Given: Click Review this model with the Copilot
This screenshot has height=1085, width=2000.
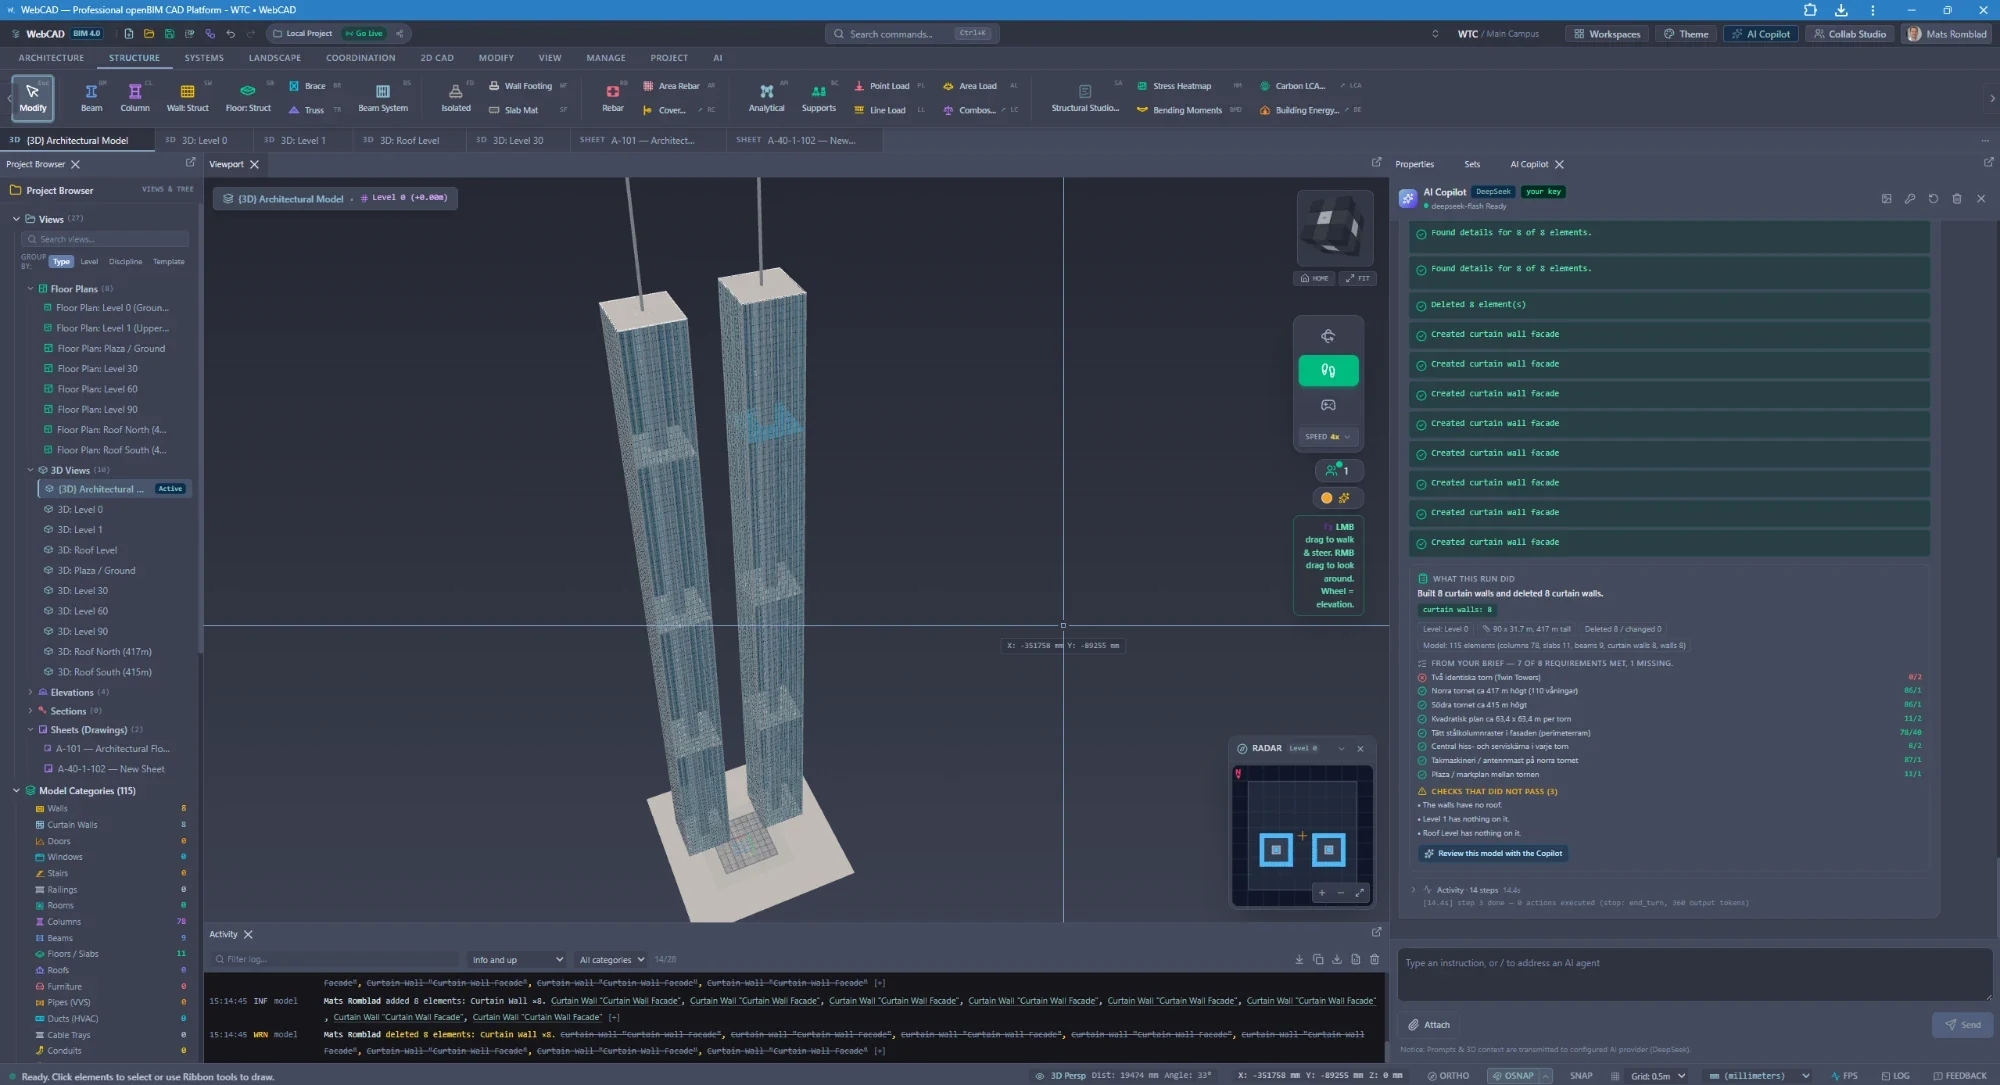Looking at the screenshot, I should tap(1493, 854).
